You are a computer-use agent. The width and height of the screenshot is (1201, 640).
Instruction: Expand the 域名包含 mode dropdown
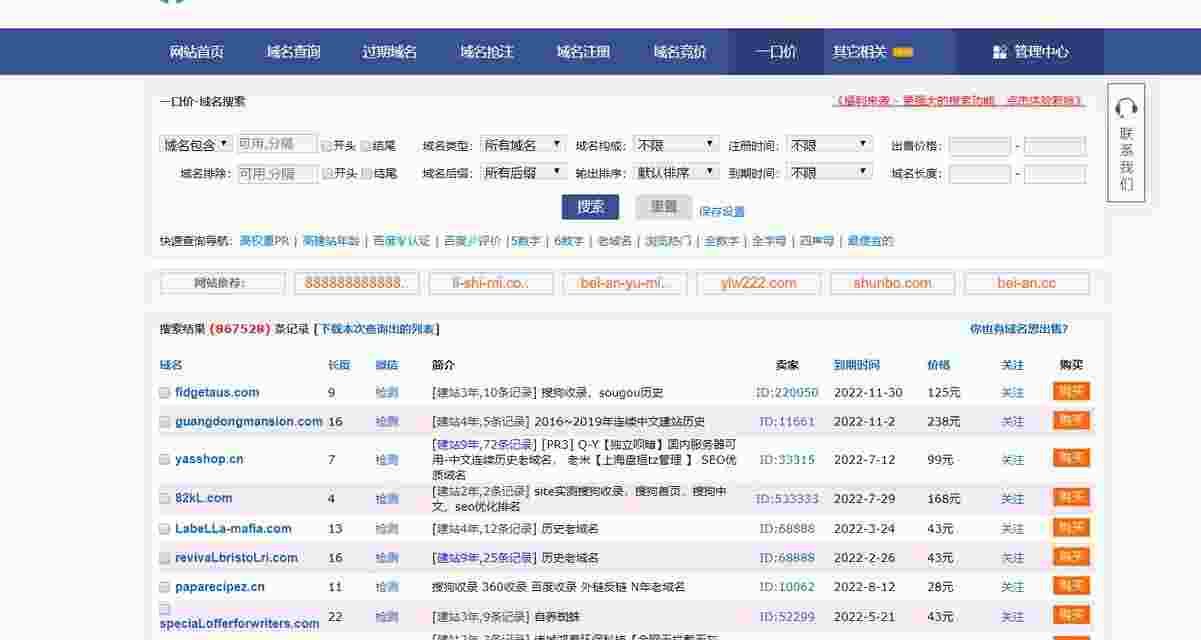(x=197, y=145)
